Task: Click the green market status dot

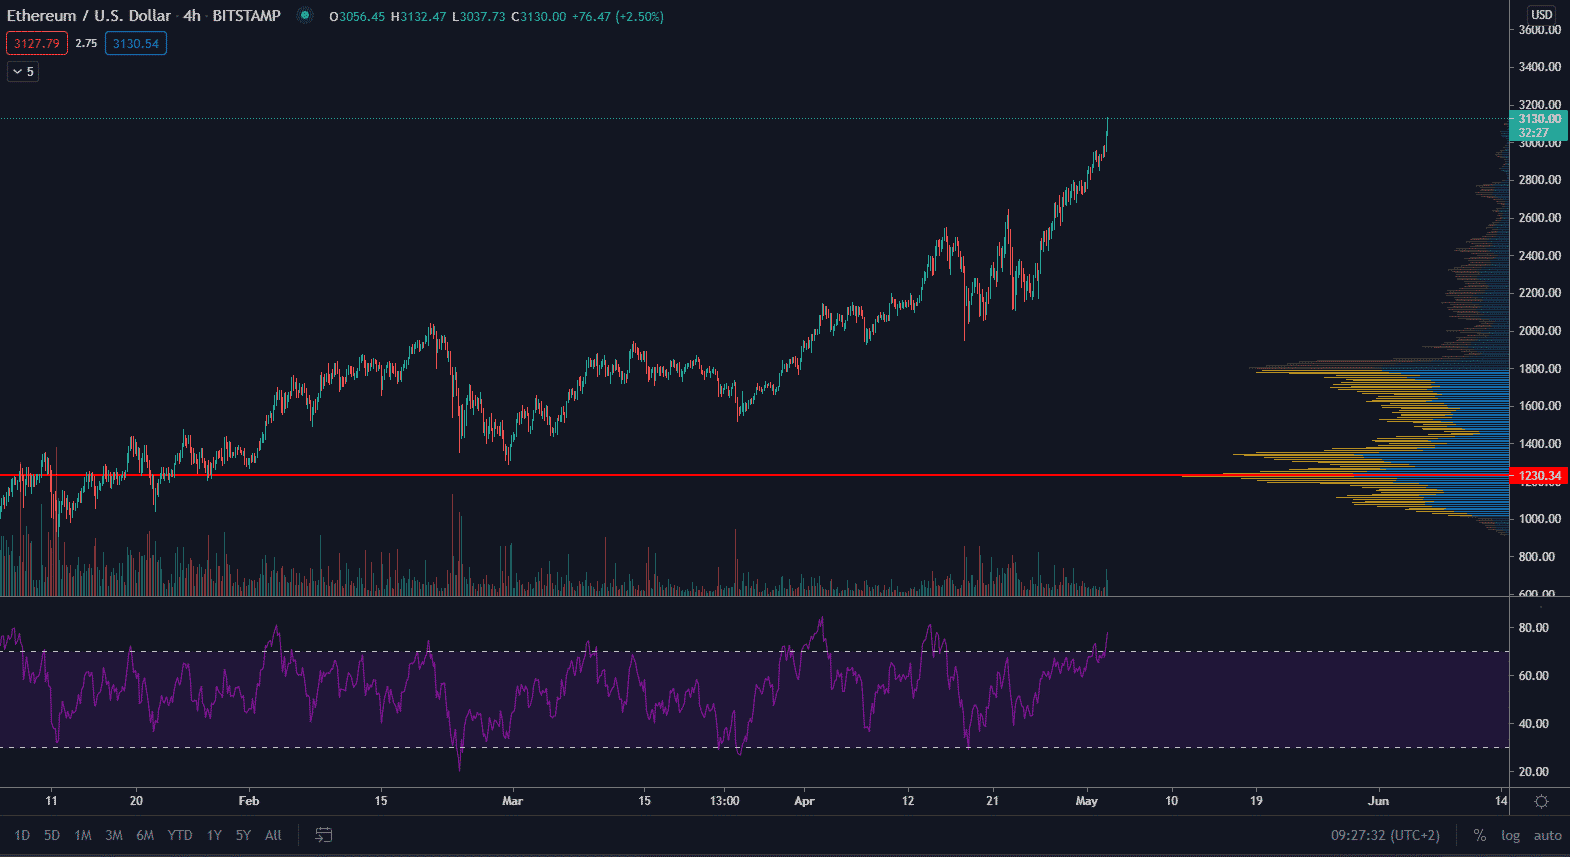Action: 305,16
